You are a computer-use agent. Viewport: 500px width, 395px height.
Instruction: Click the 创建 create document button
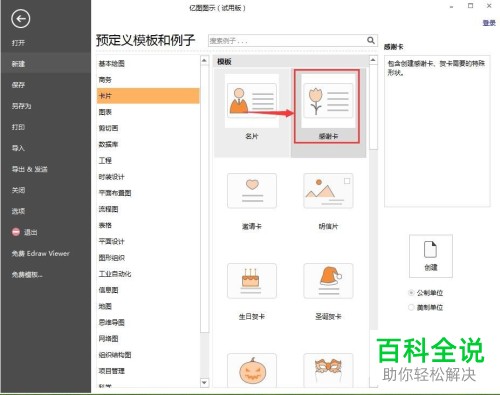431,256
